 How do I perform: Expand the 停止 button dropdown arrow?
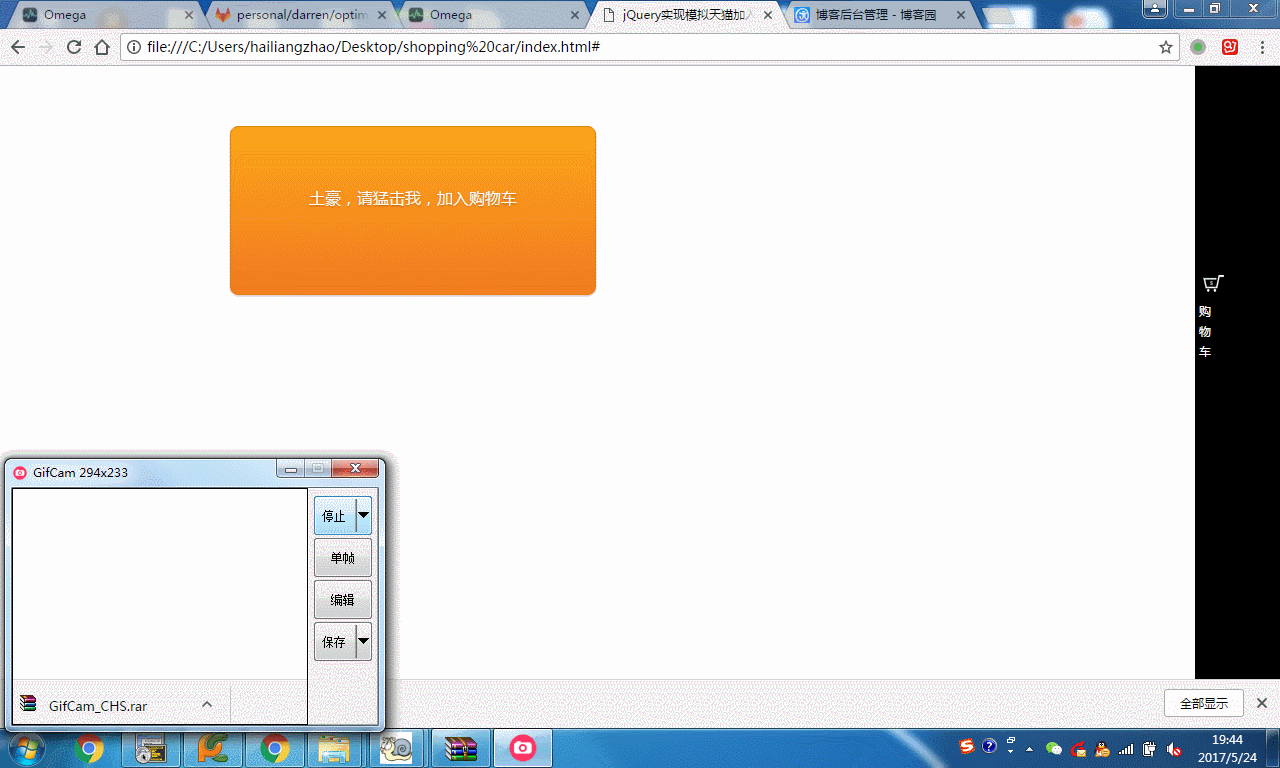tap(363, 515)
